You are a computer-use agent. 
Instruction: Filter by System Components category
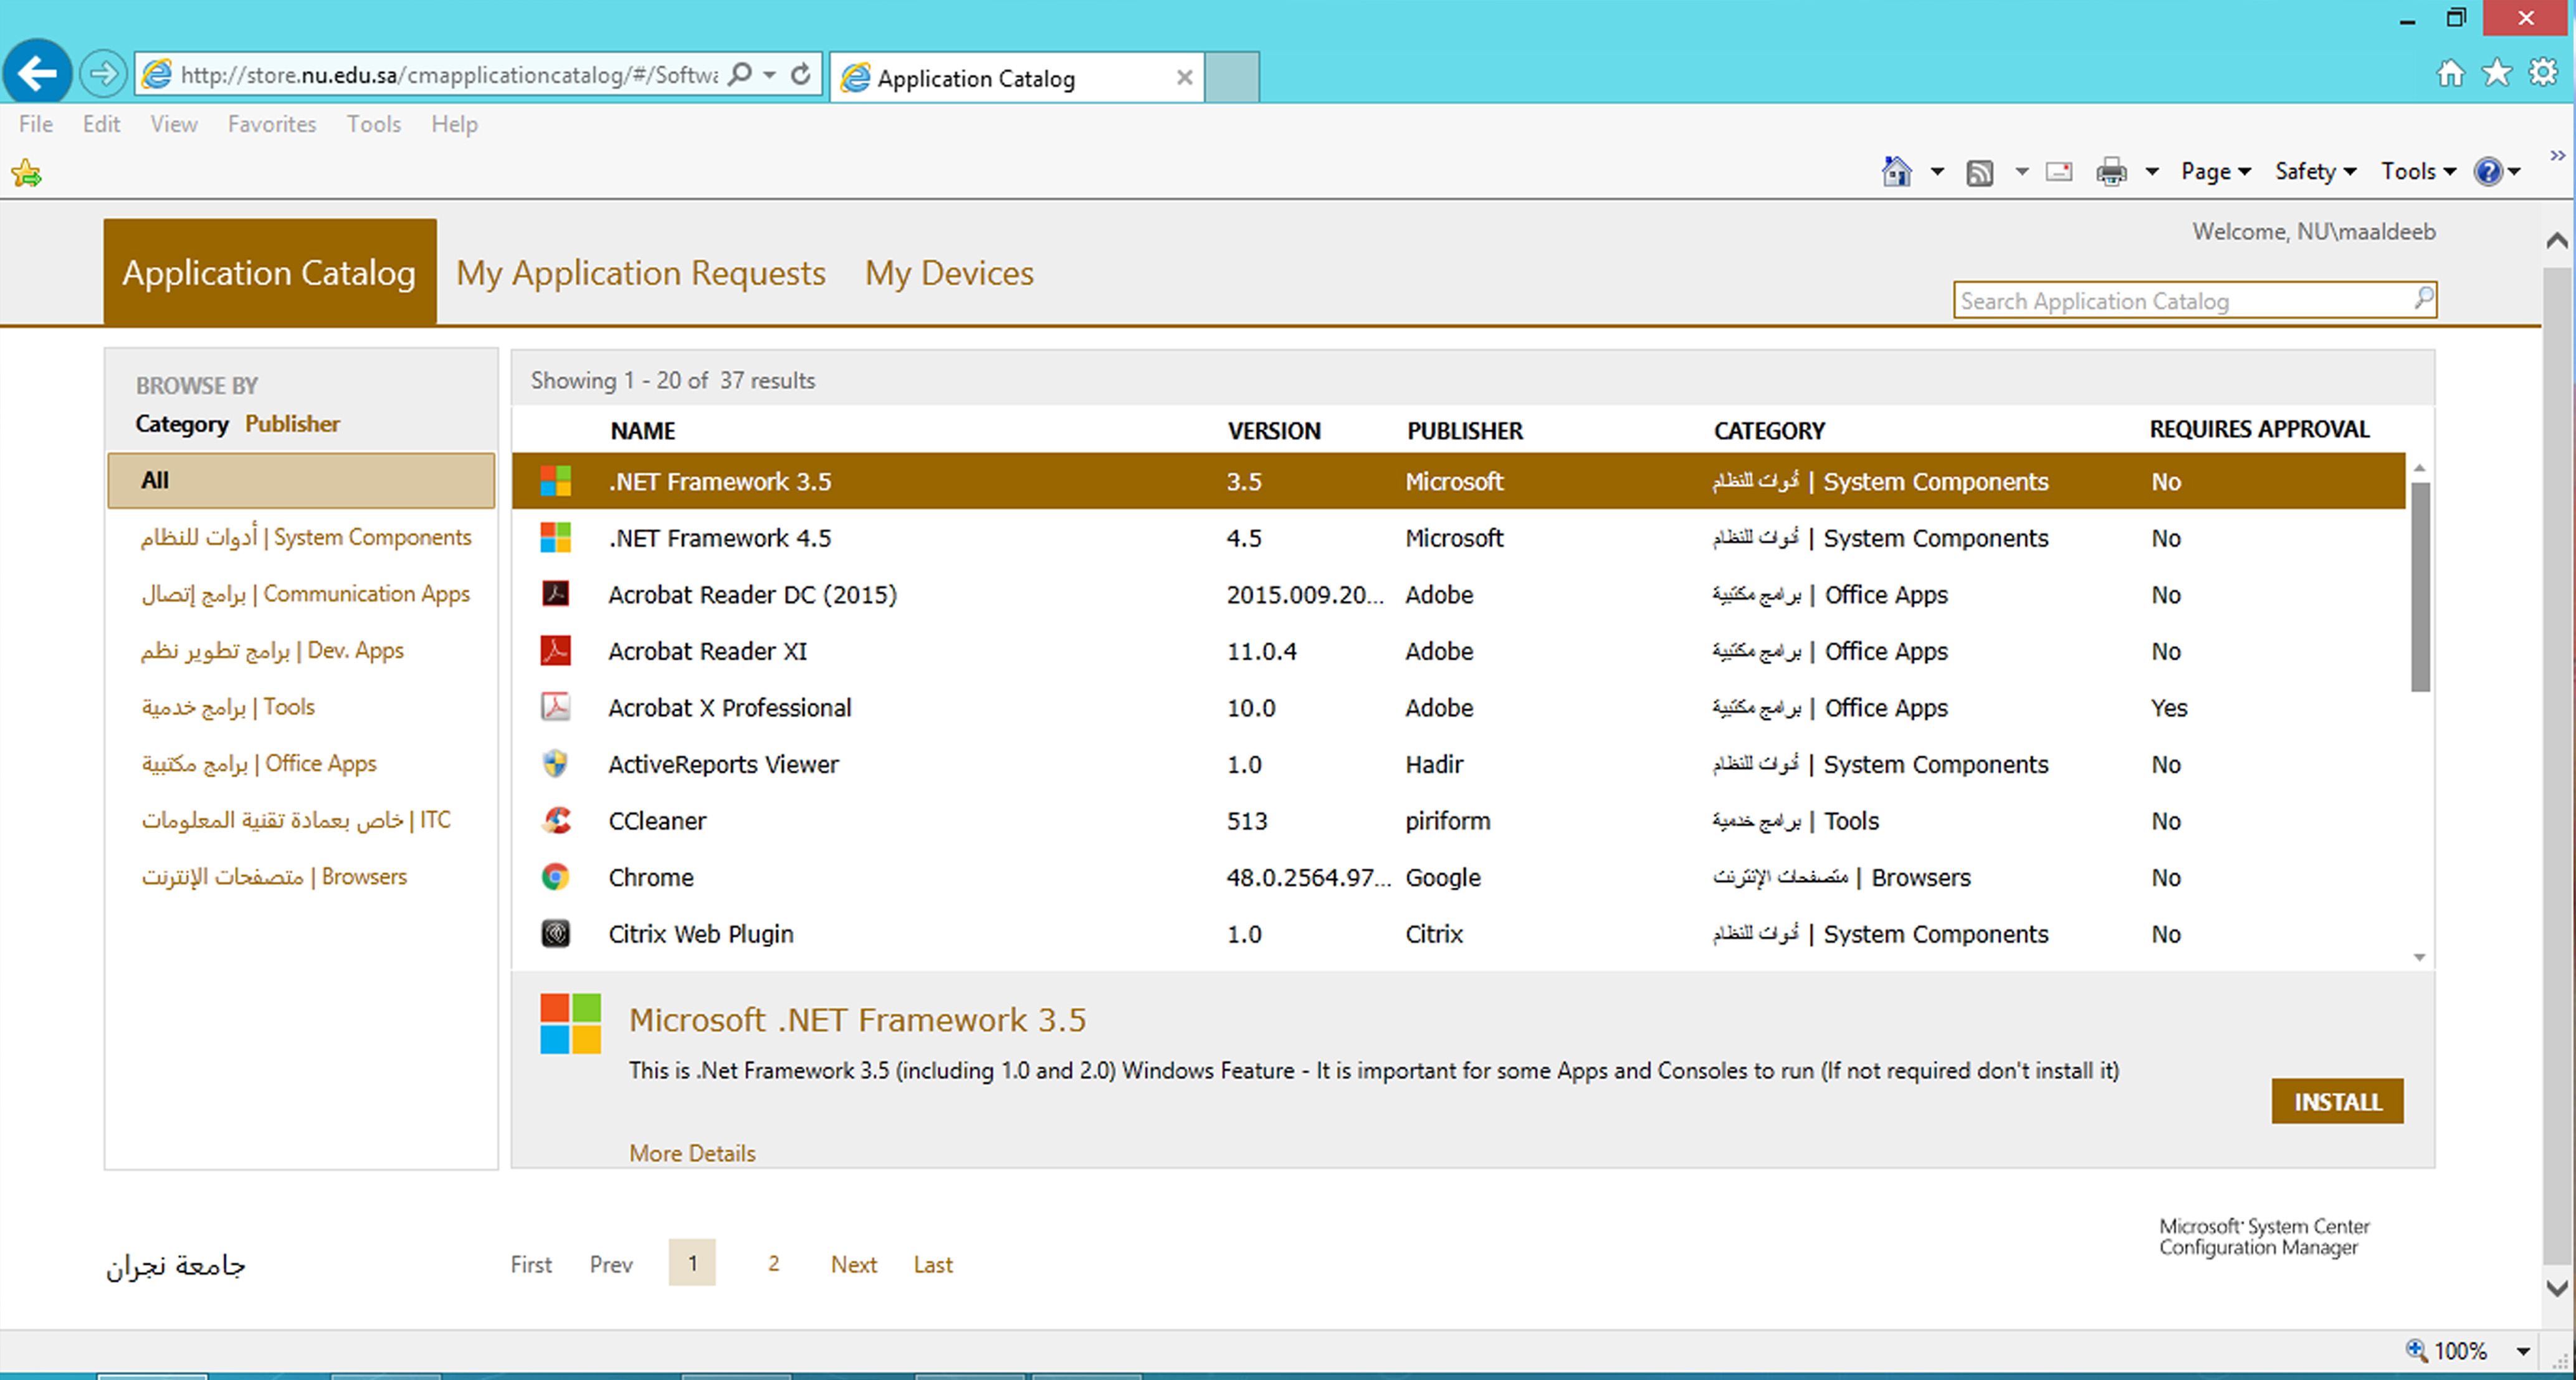tap(306, 537)
